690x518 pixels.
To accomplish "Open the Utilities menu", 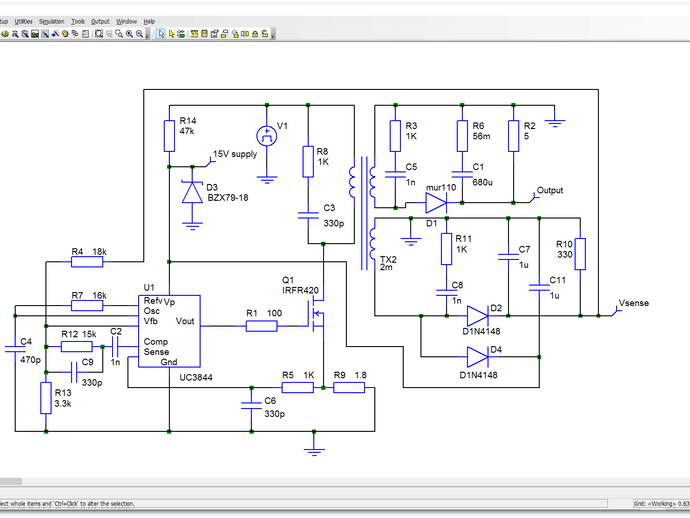I will click(23, 21).
